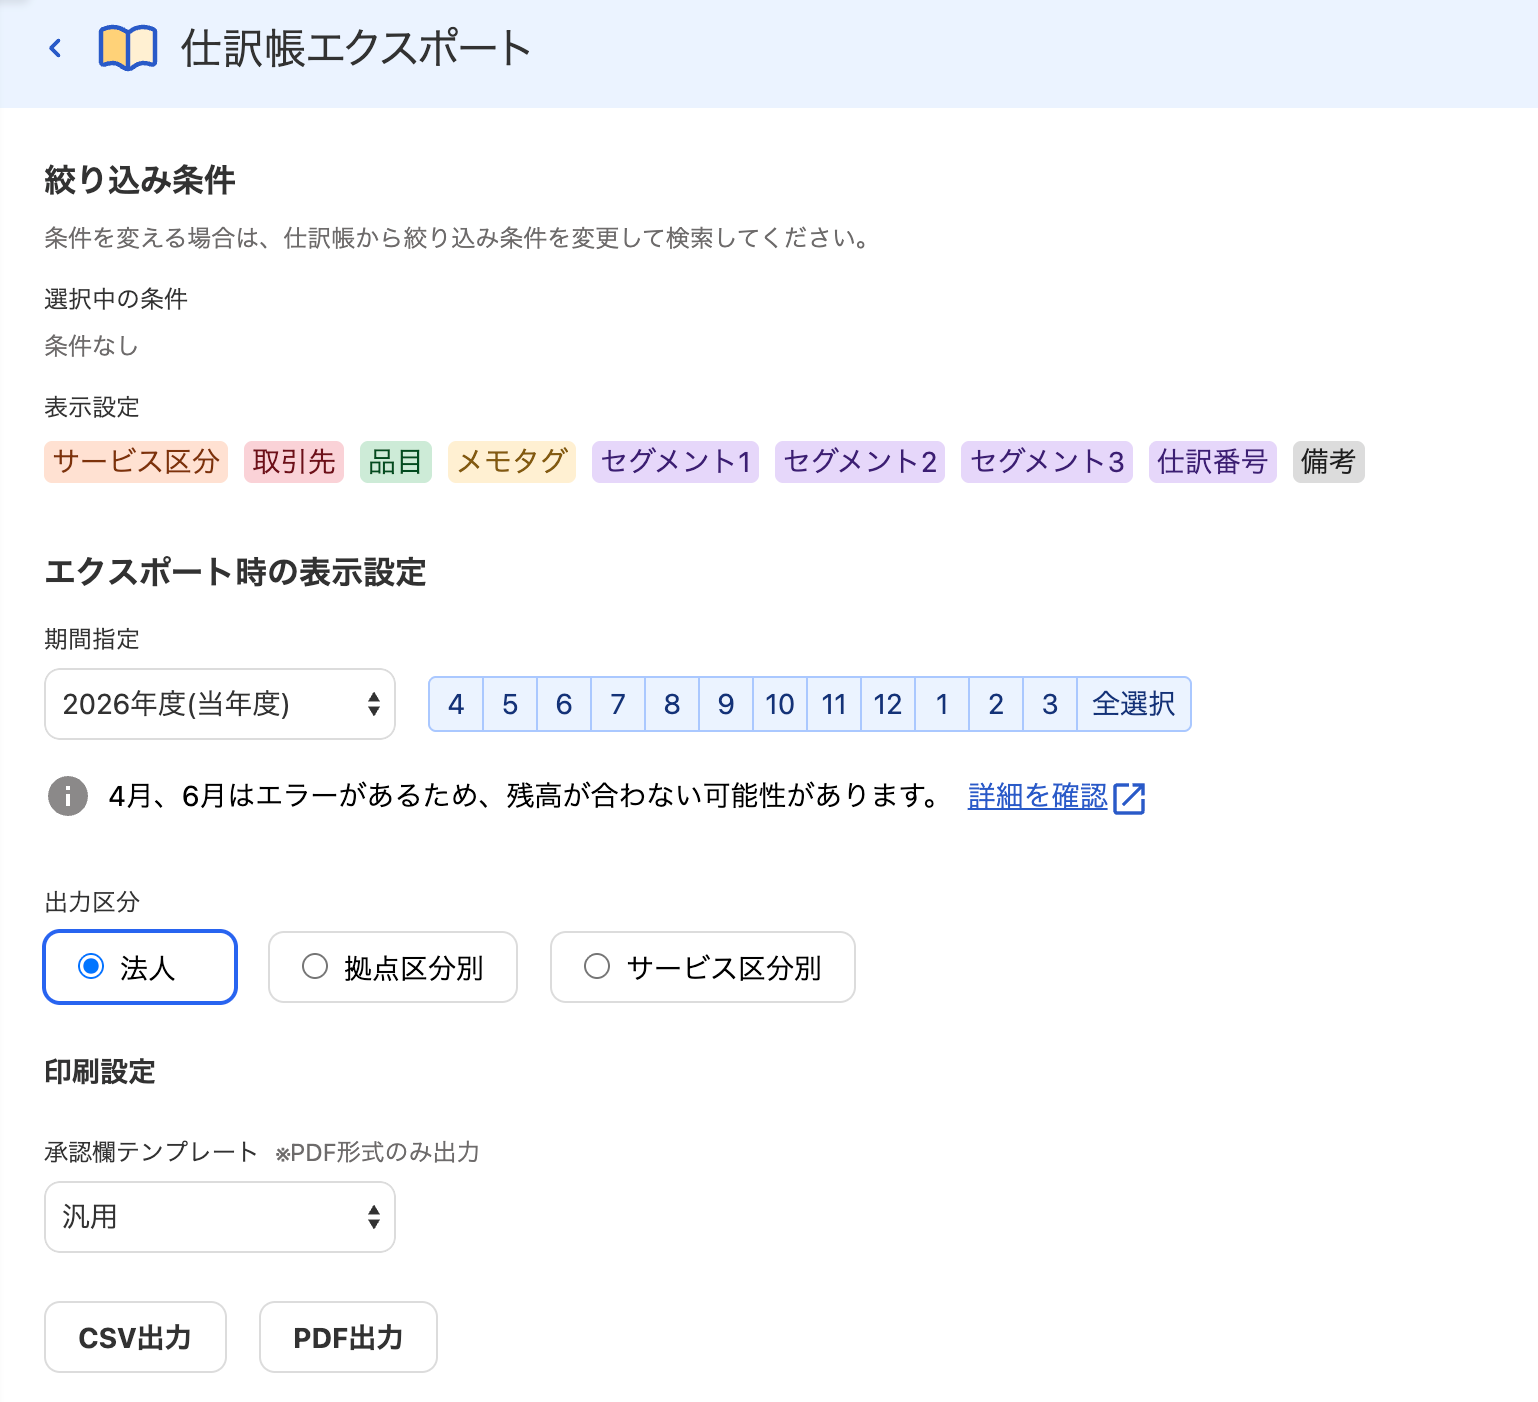Open the 2026年度(当年度) fiscal year dropdown
The height and width of the screenshot is (1402, 1538).
tap(220, 704)
